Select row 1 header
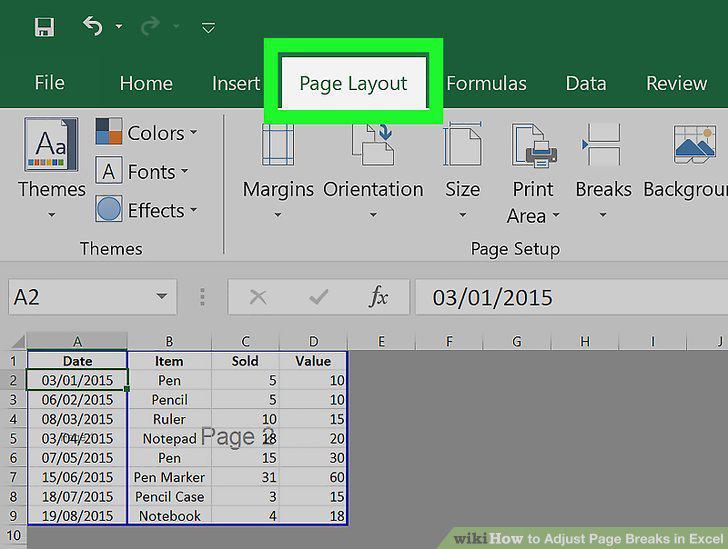Screen dimensions: 728x549 click(x=13, y=361)
